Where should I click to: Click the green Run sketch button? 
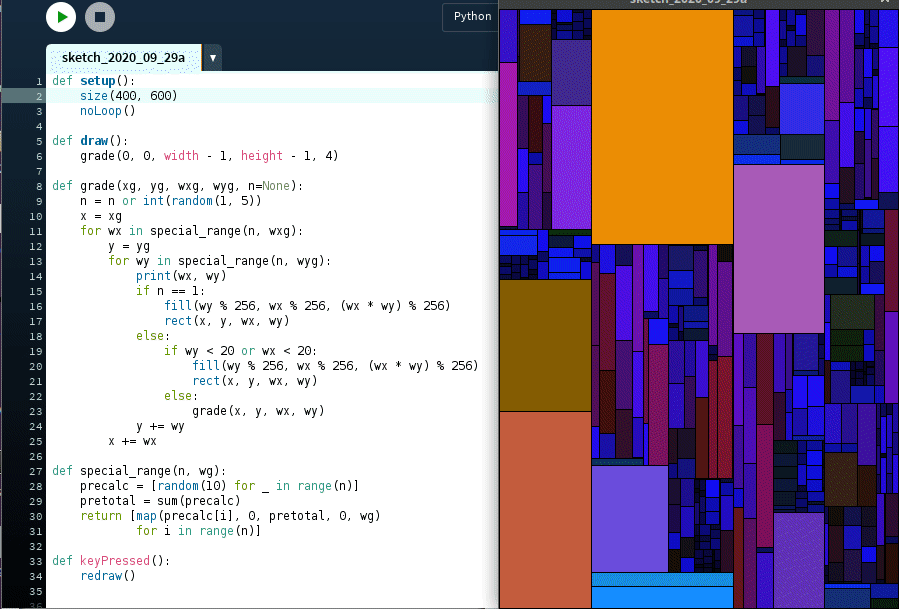[61, 17]
